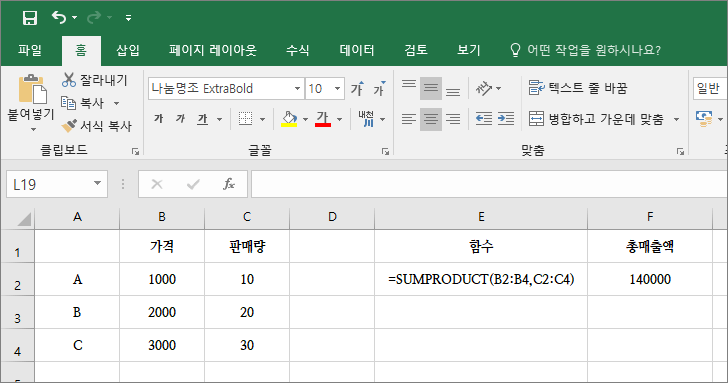
Task: Click the 내천 phonetic guide icon
Action: (x=366, y=119)
